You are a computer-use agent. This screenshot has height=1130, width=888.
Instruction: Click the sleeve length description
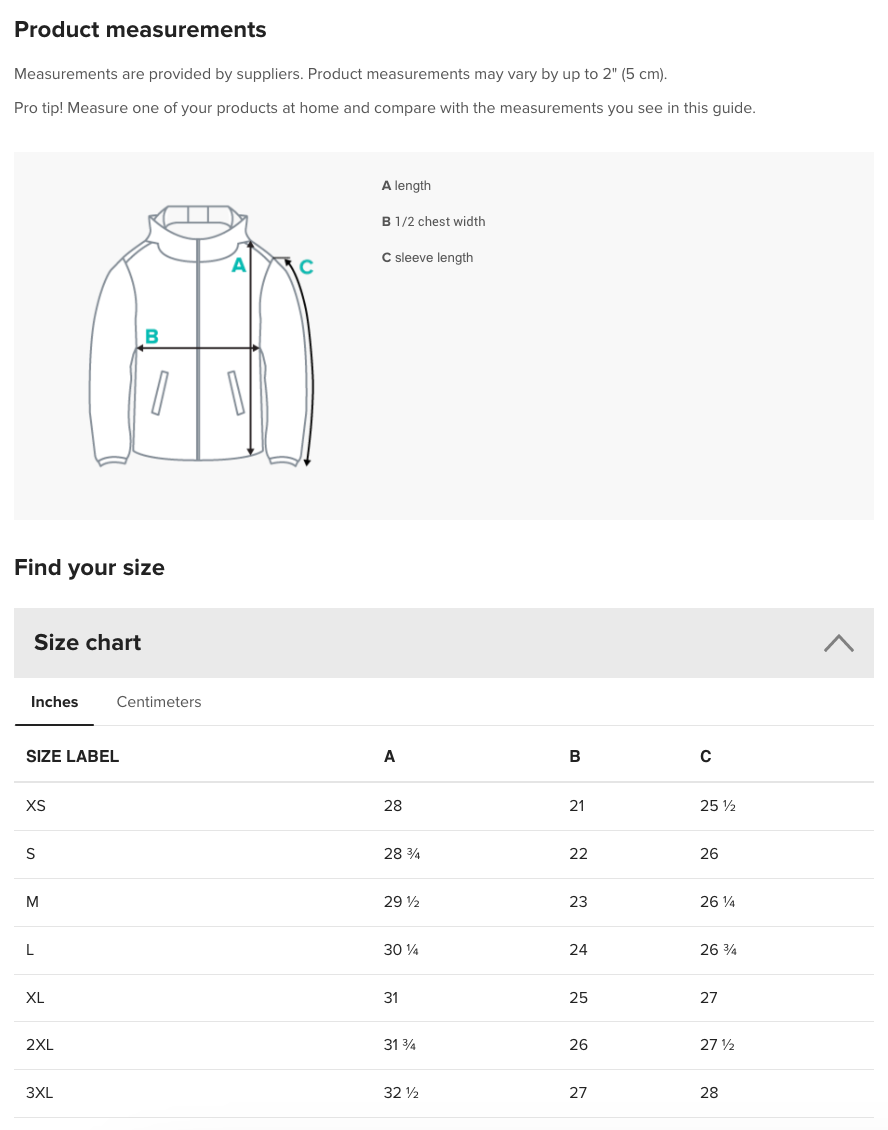tap(427, 257)
